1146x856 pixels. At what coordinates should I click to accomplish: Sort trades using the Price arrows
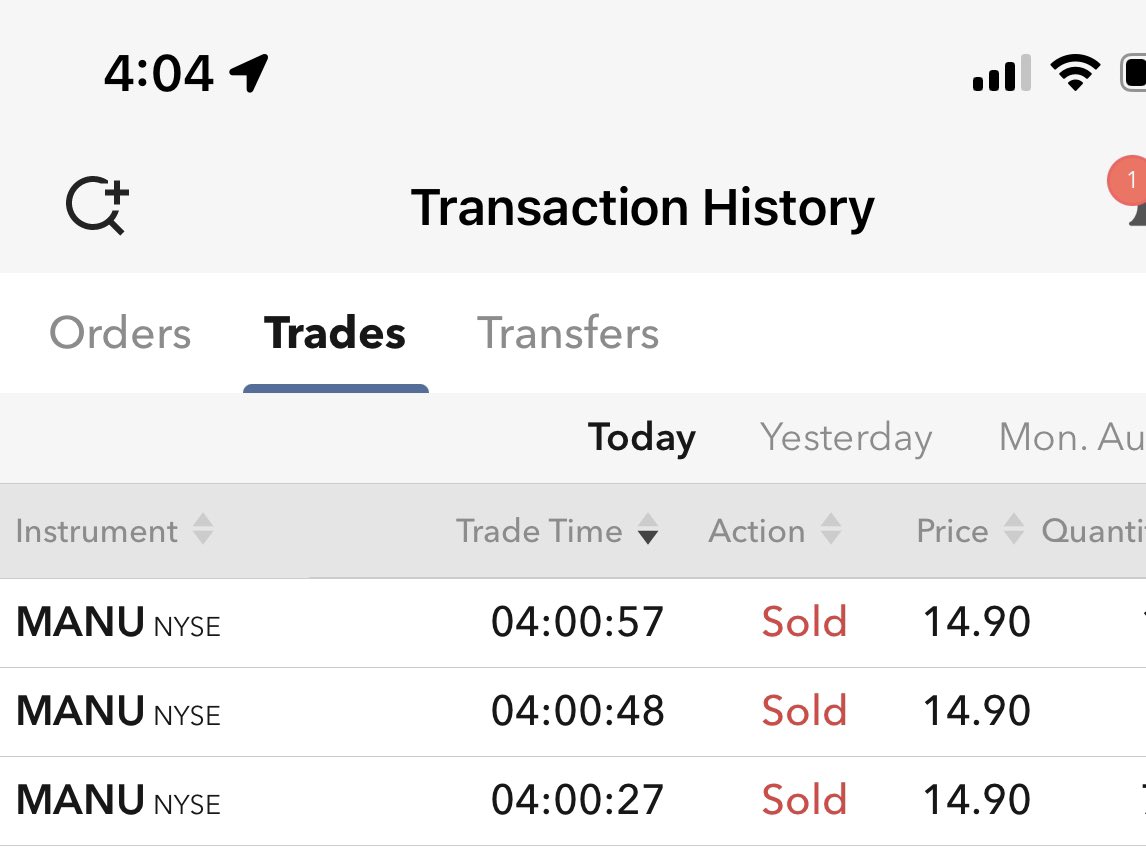pos(1014,530)
